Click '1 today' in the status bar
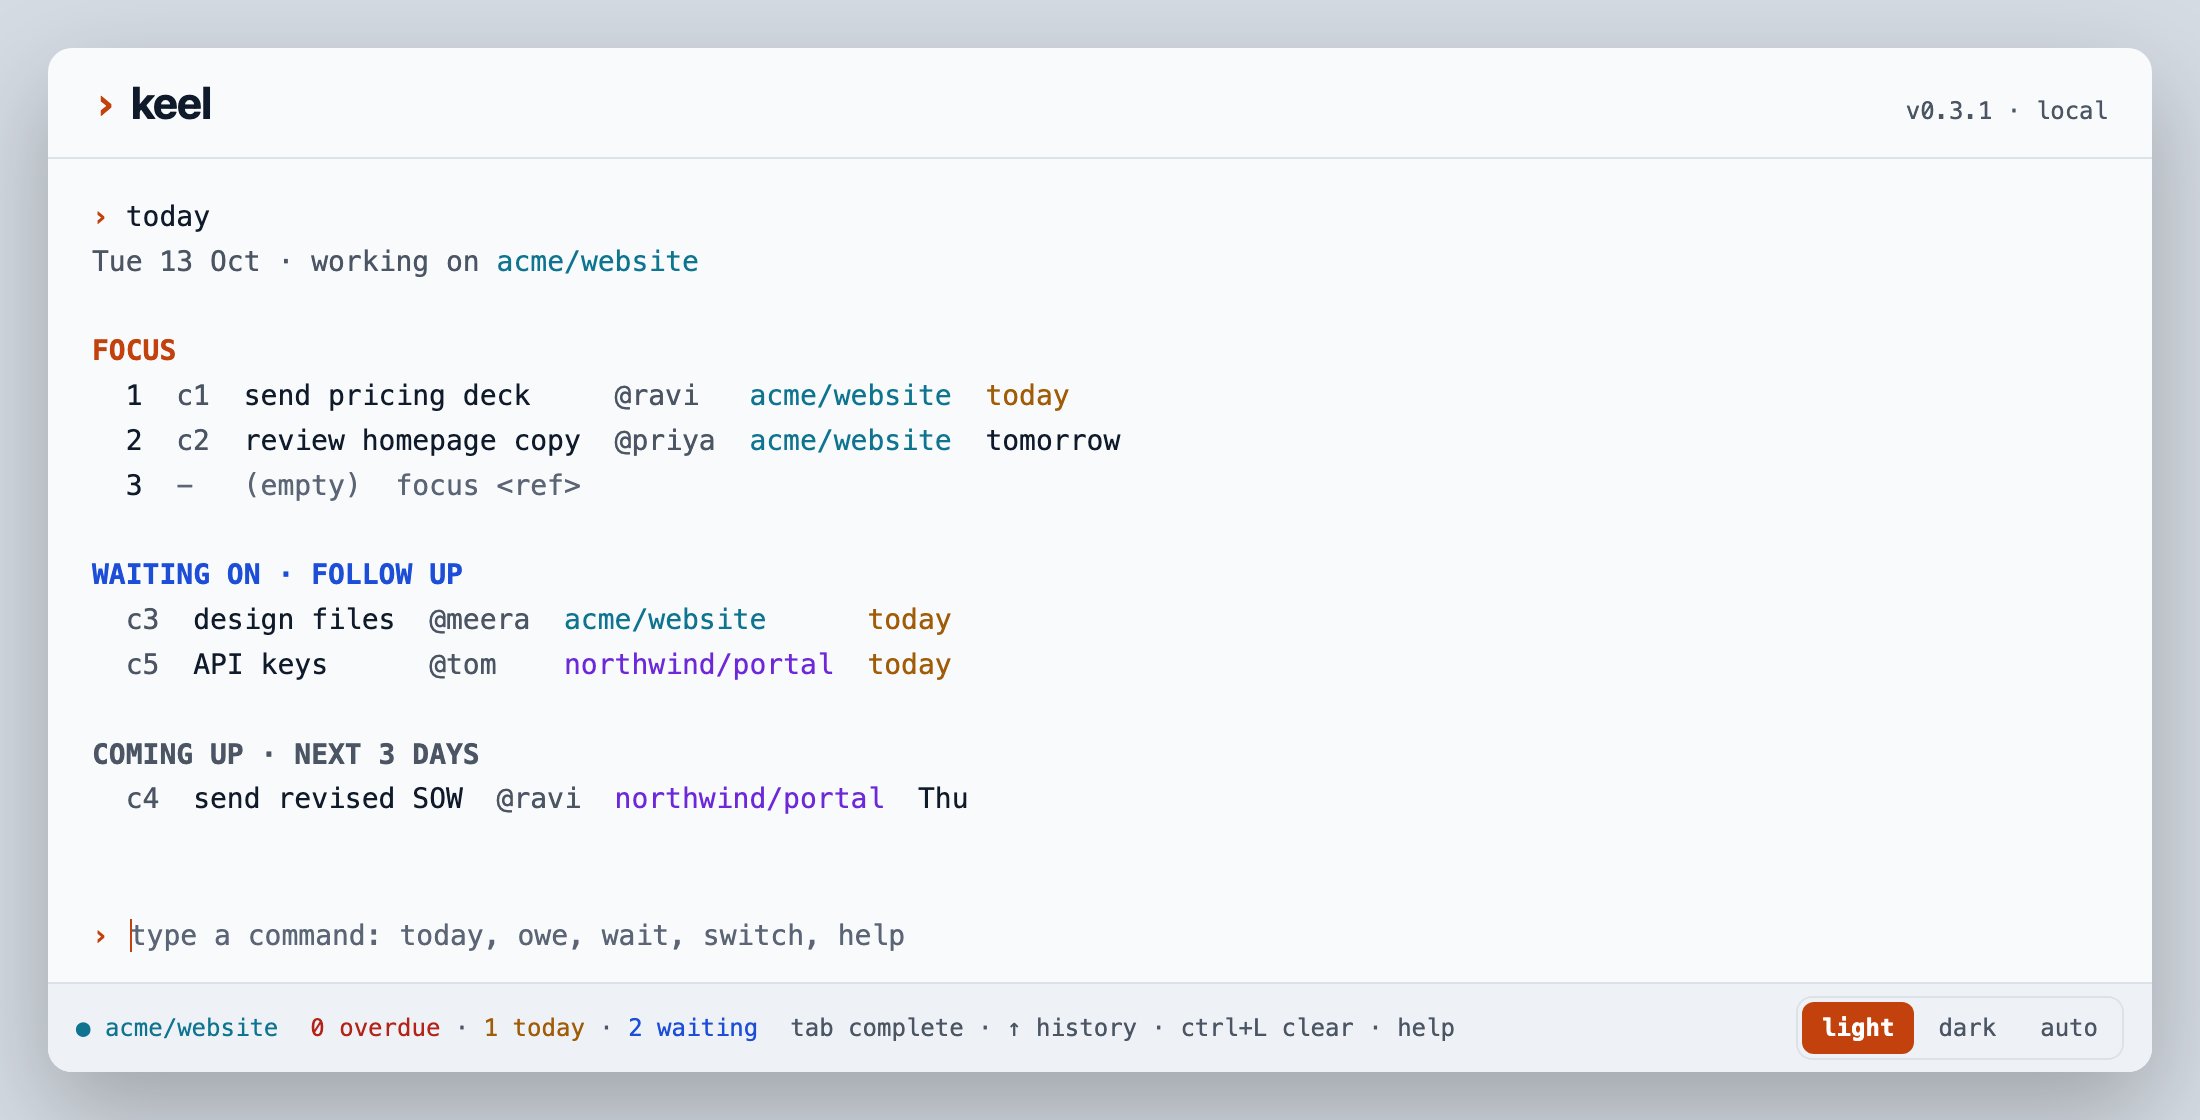 [x=534, y=1028]
